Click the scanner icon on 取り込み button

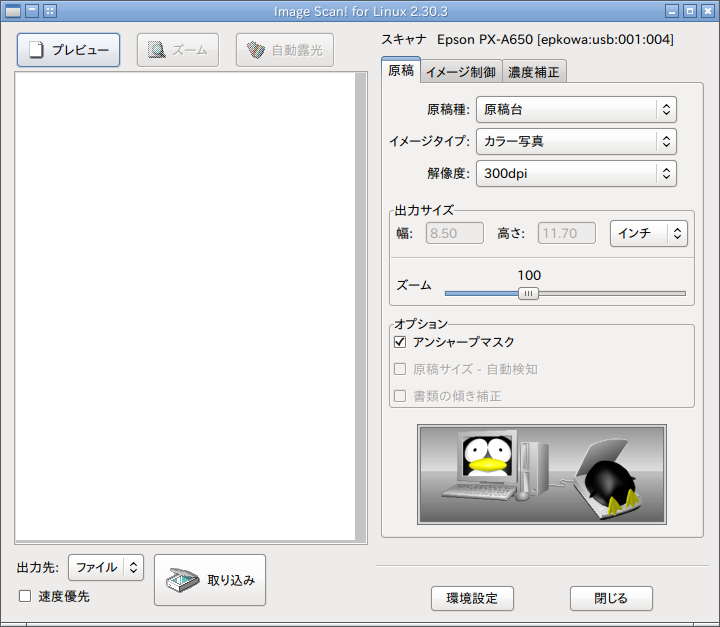(x=182, y=580)
